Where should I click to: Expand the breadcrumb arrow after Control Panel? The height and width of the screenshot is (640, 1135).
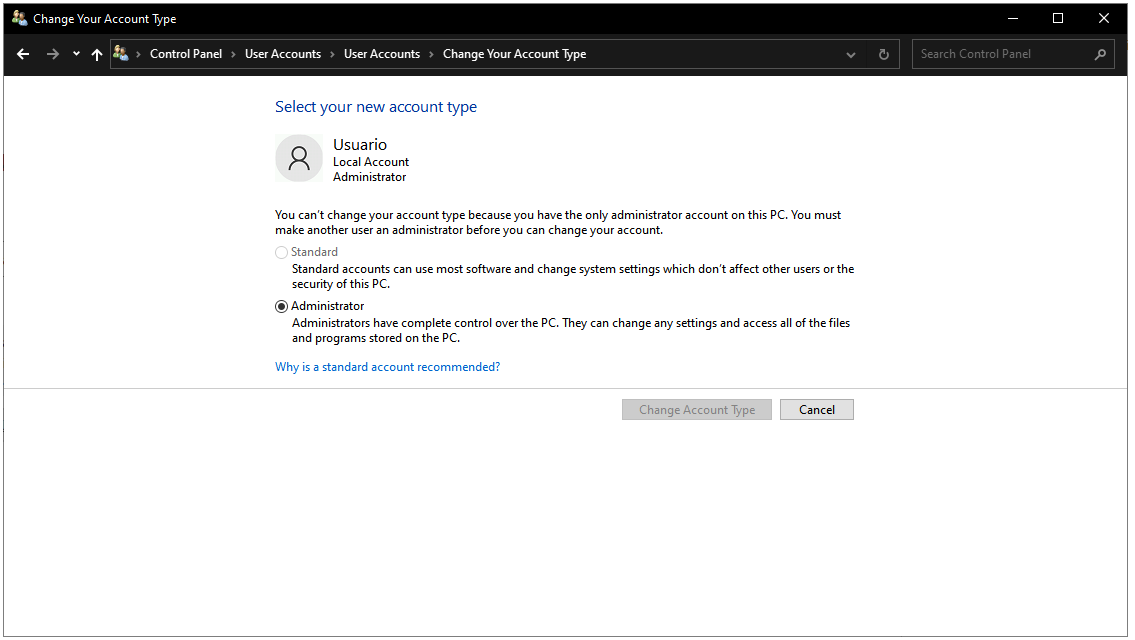(231, 54)
